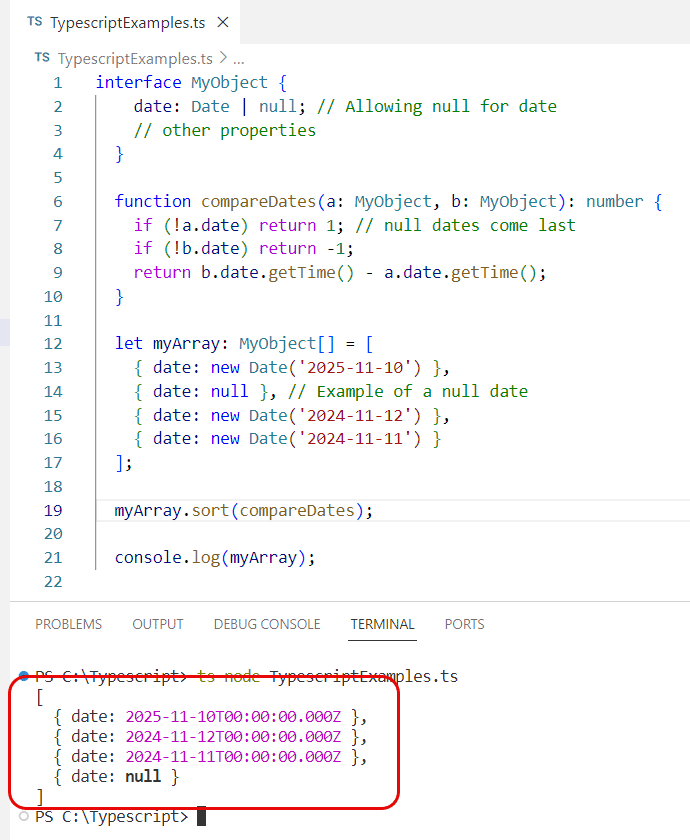The width and height of the screenshot is (690, 840).
Task: Click line number 6 in the gutter
Action: tap(58, 202)
